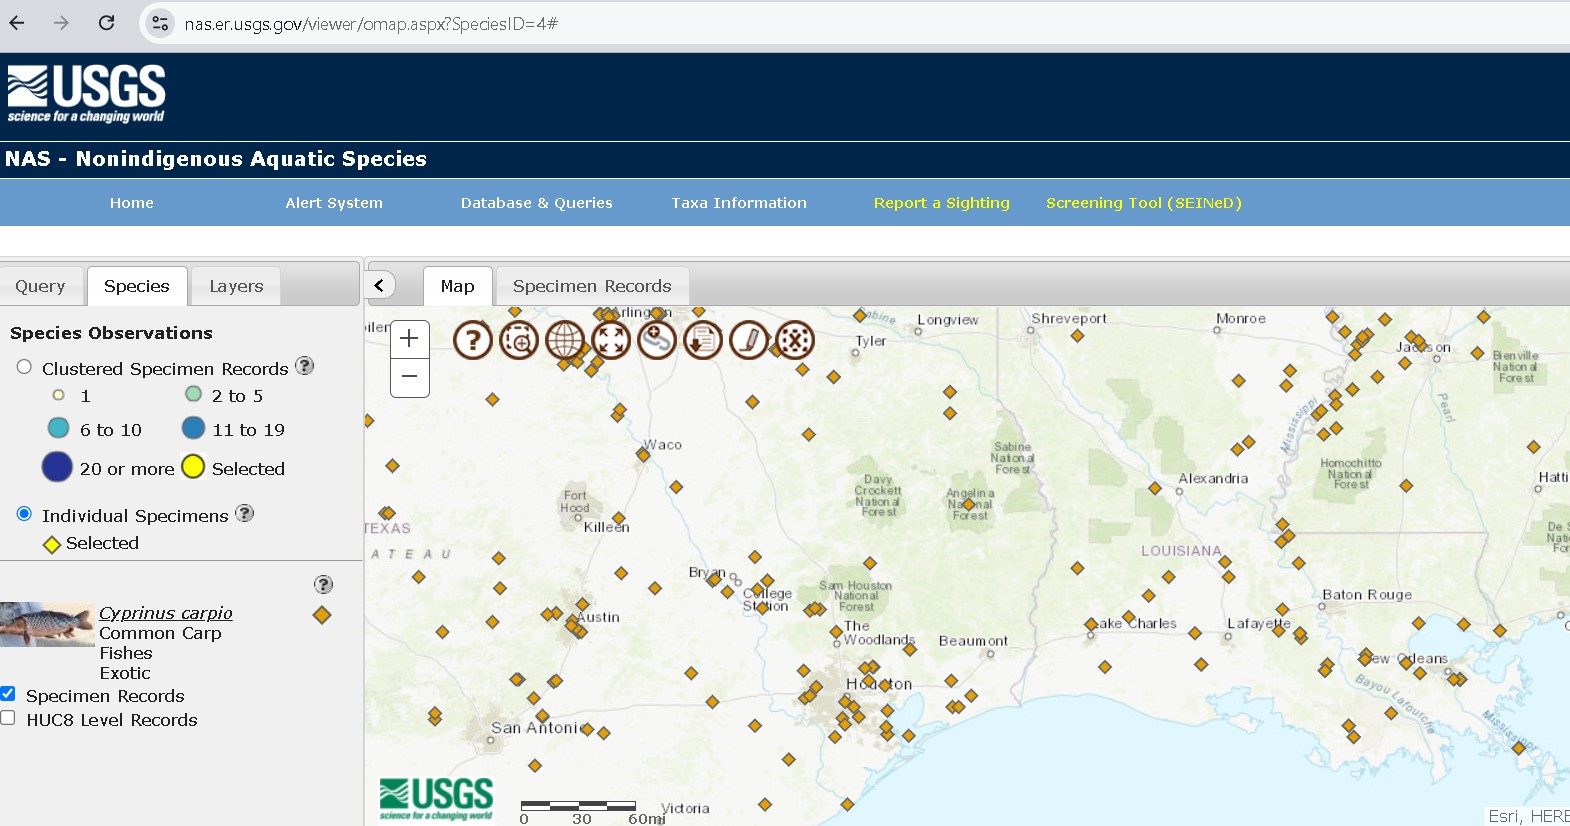Open the Taxa Information menu
The height and width of the screenshot is (826, 1570).
(x=738, y=203)
